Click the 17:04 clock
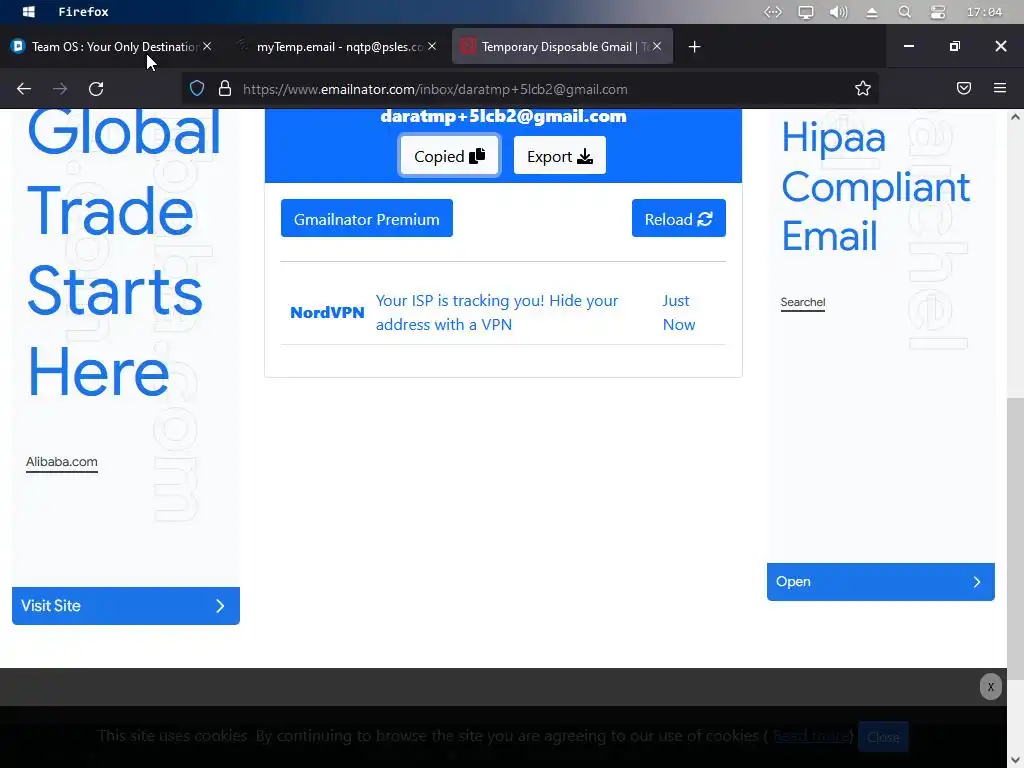The width and height of the screenshot is (1024, 768). (x=984, y=12)
